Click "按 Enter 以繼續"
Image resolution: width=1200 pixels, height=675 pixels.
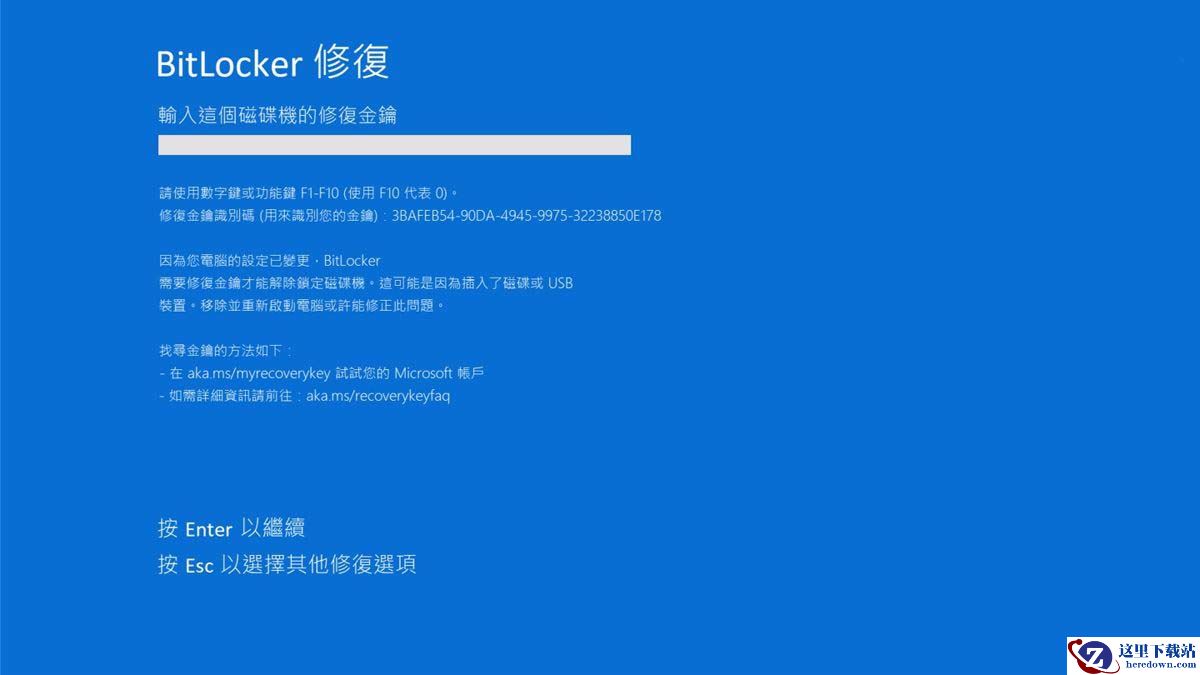[231, 528]
